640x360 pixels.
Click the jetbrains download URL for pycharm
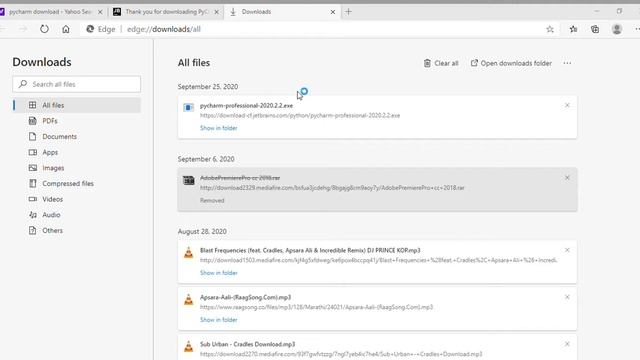click(300, 116)
